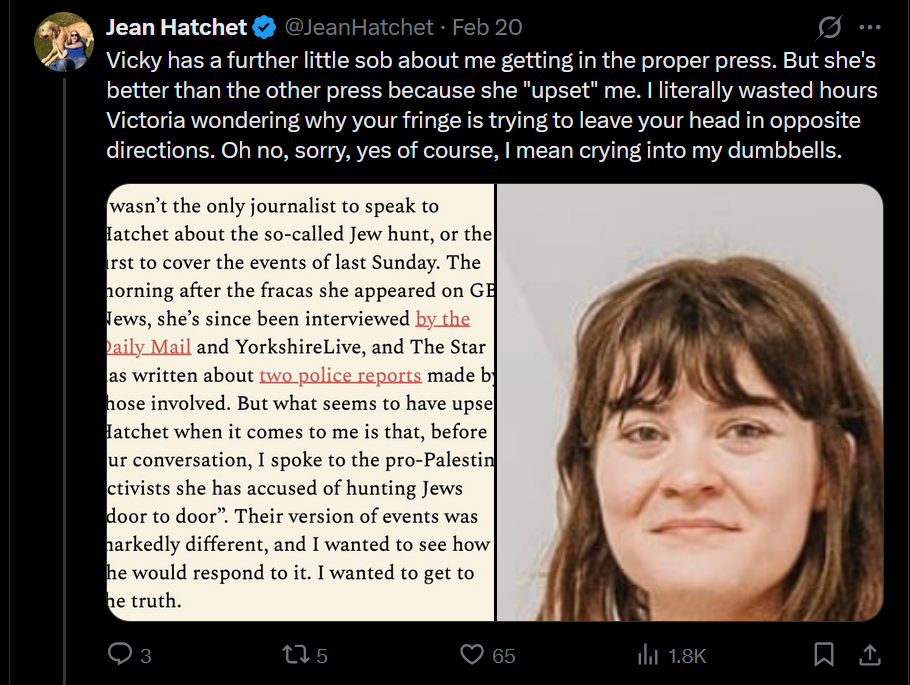
Task: Click the blue verified checkmark badge
Action: 264,27
